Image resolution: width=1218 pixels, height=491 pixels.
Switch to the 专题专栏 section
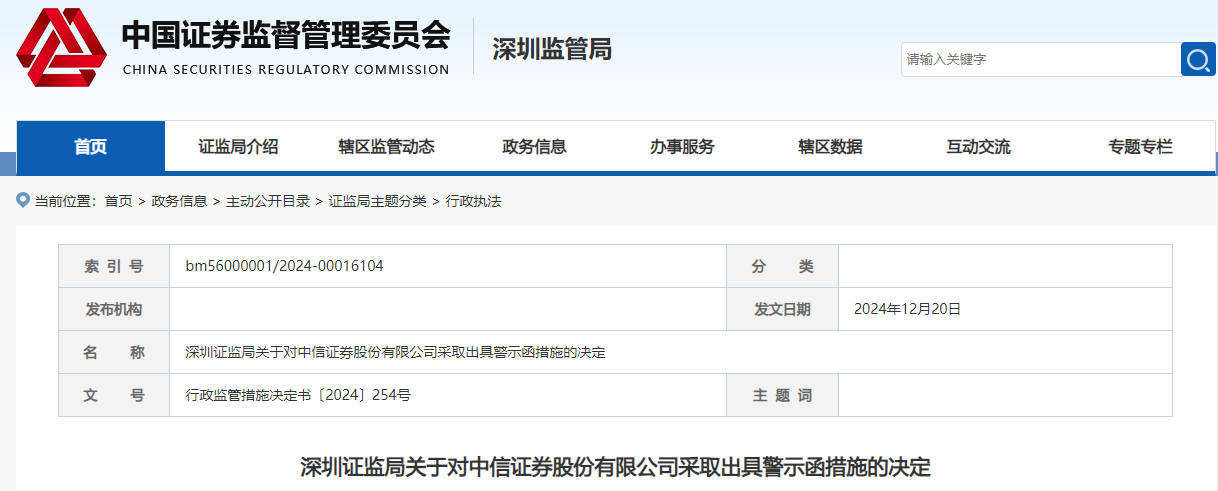(1140, 147)
